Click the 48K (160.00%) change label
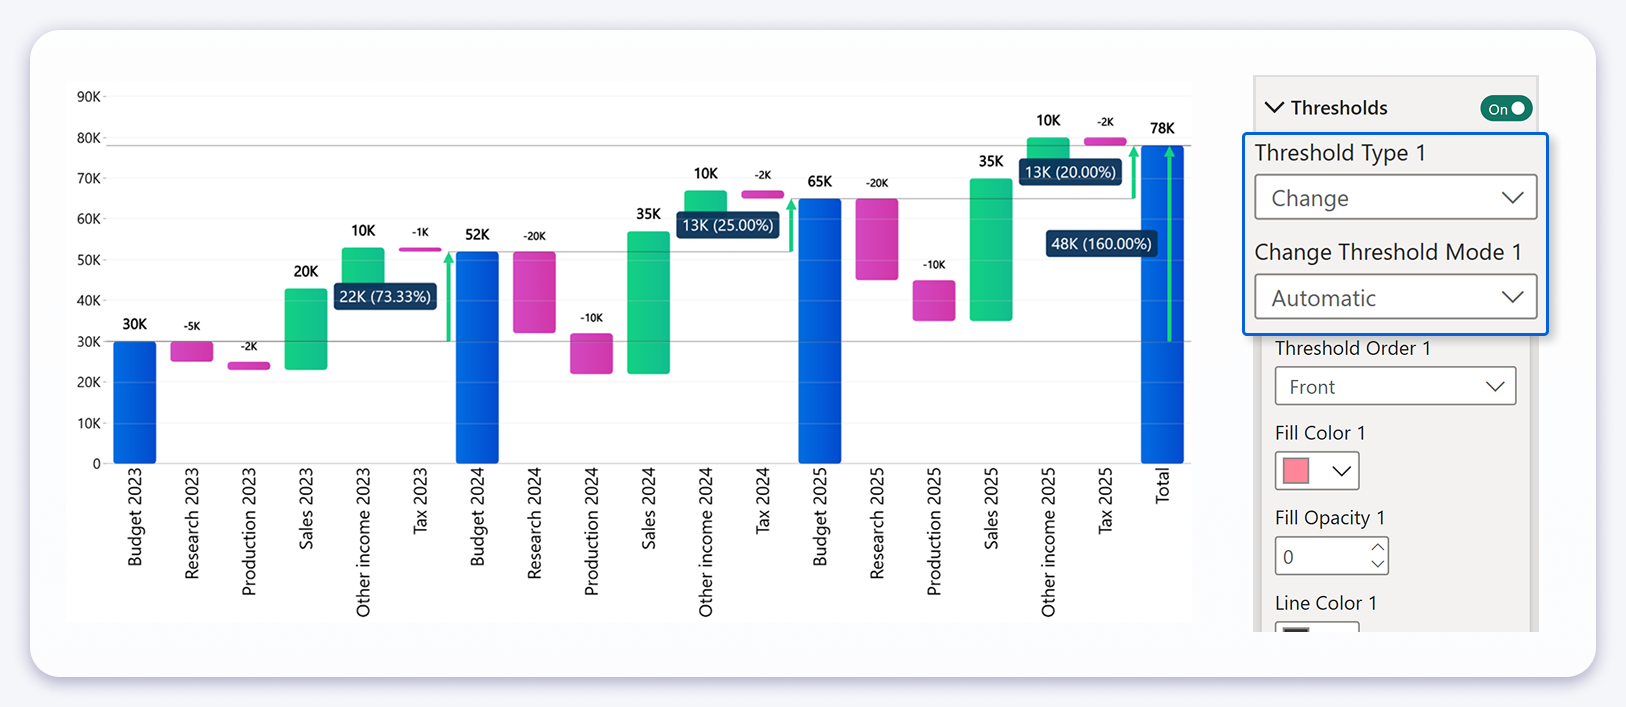The width and height of the screenshot is (1626, 707). point(1101,244)
